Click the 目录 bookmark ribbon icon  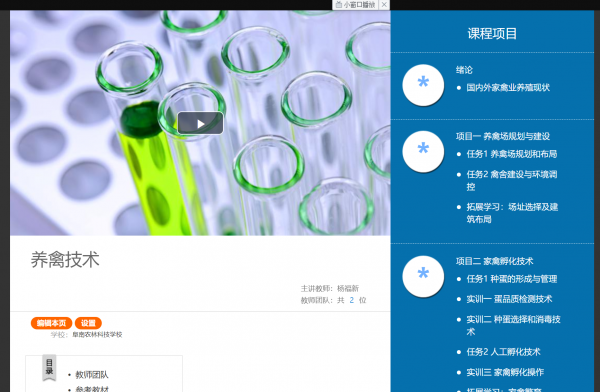pos(49,368)
